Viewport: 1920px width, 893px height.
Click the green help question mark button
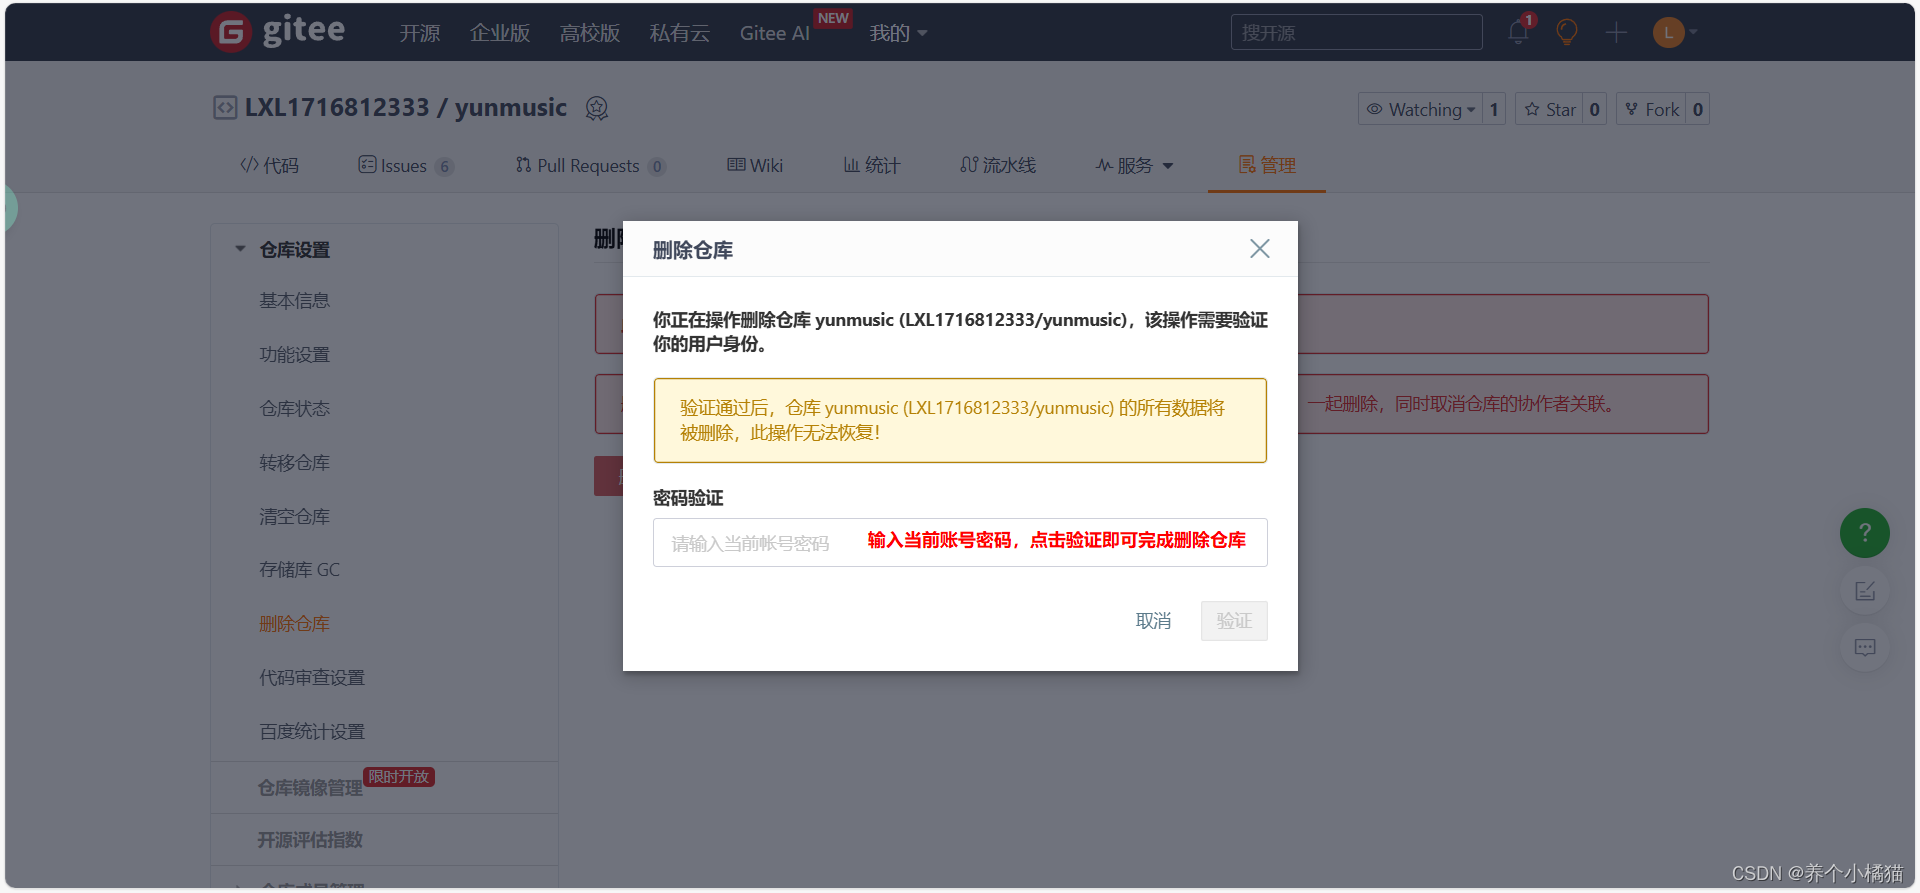1865,533
